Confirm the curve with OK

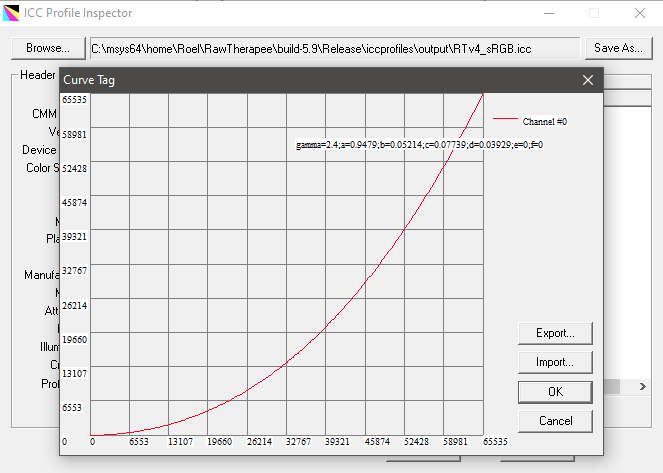[x=554, y=391]
